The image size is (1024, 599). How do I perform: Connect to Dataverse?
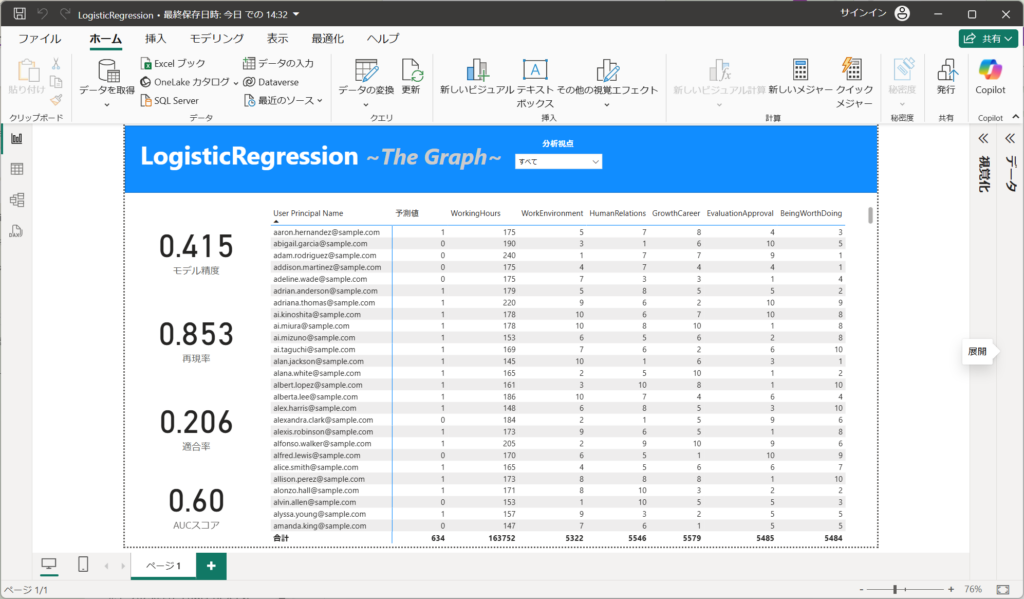pyautogui.click(x=270, y=82)
